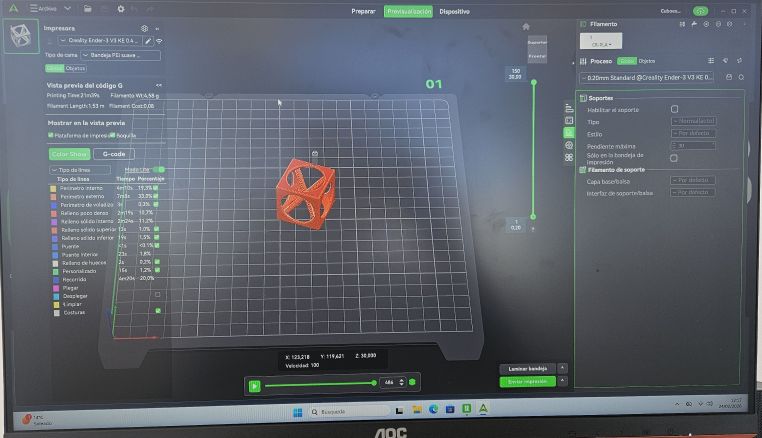Open the file folder icon in top toolbar

point(87,9)
